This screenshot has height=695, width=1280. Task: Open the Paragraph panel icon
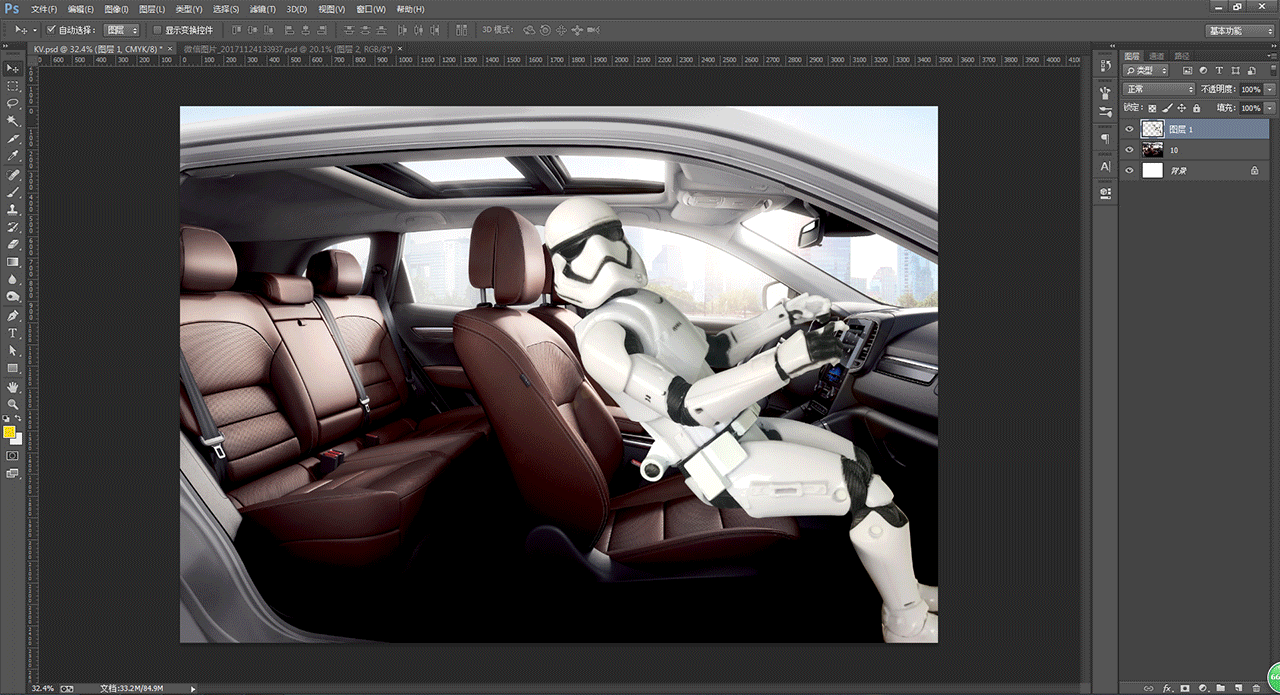[x=1105, y=139]
